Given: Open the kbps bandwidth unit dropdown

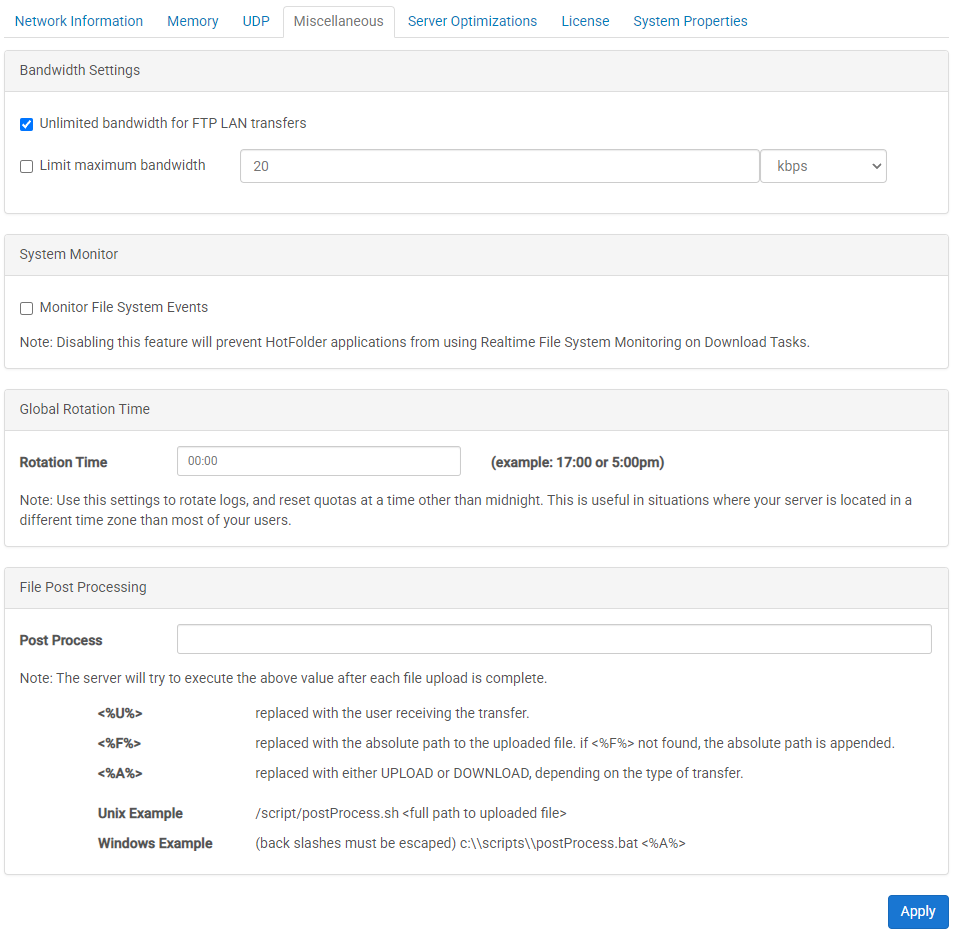Looking at the screenshot, I should 823,166.
